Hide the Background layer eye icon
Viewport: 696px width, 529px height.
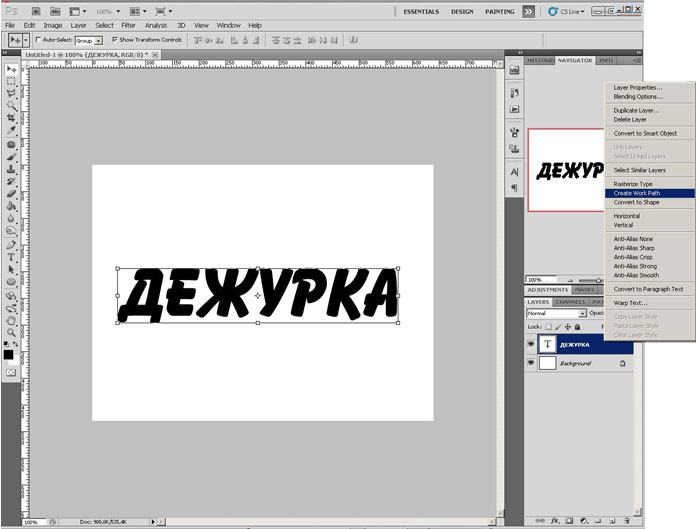(x=531, y=364)
